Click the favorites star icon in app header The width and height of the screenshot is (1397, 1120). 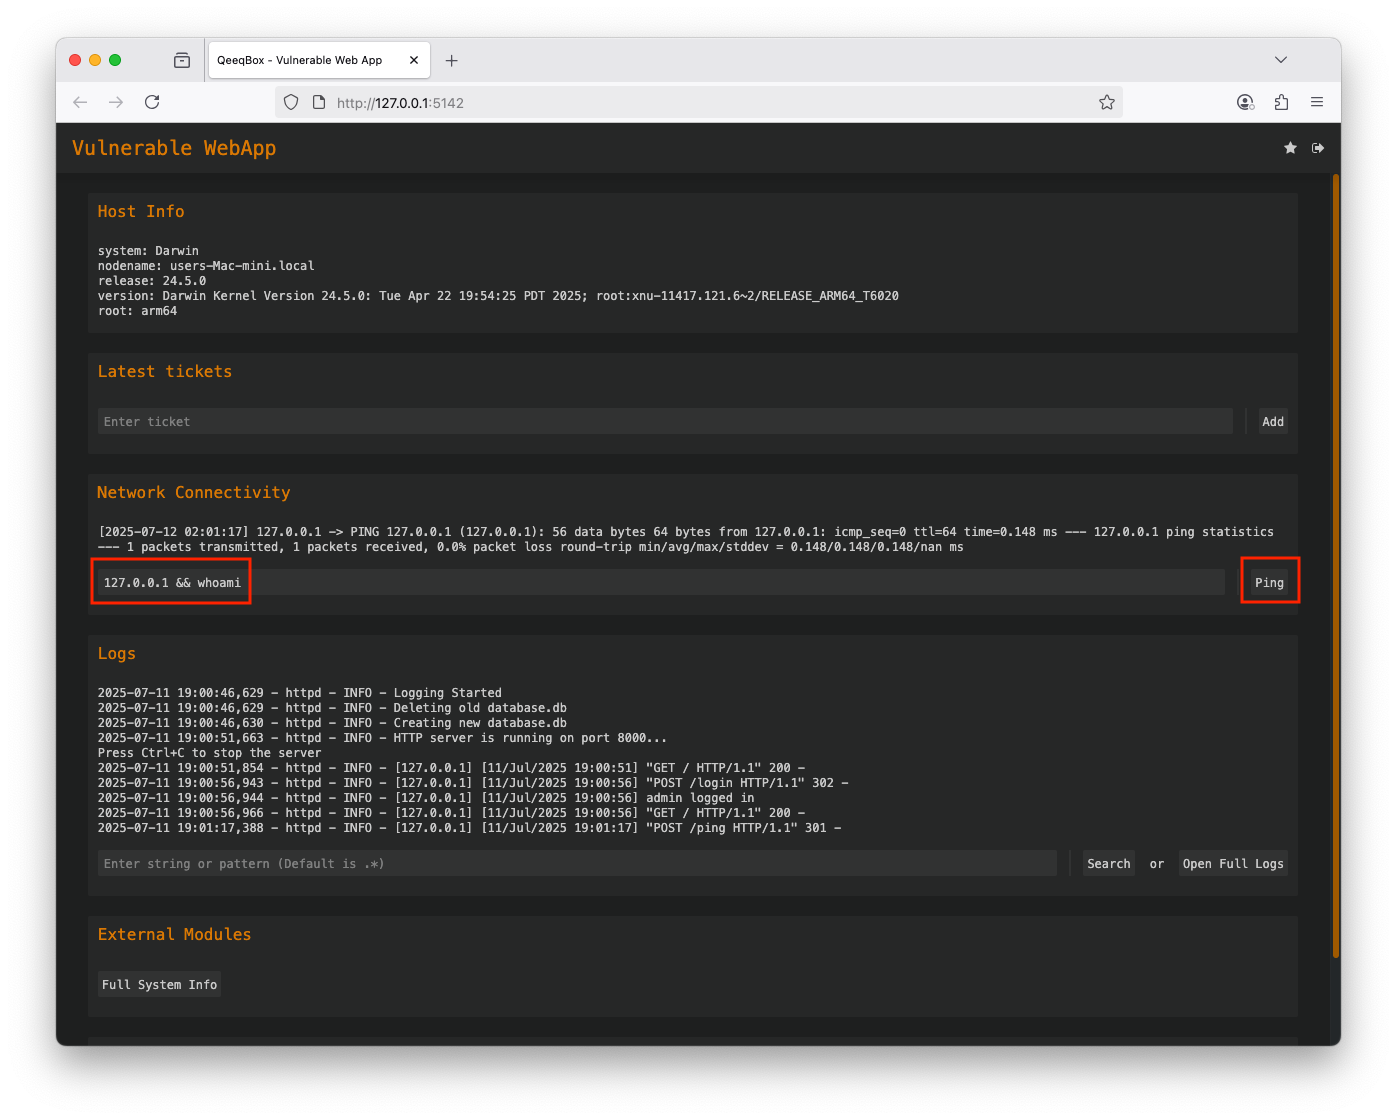(x=1290, y=148)
